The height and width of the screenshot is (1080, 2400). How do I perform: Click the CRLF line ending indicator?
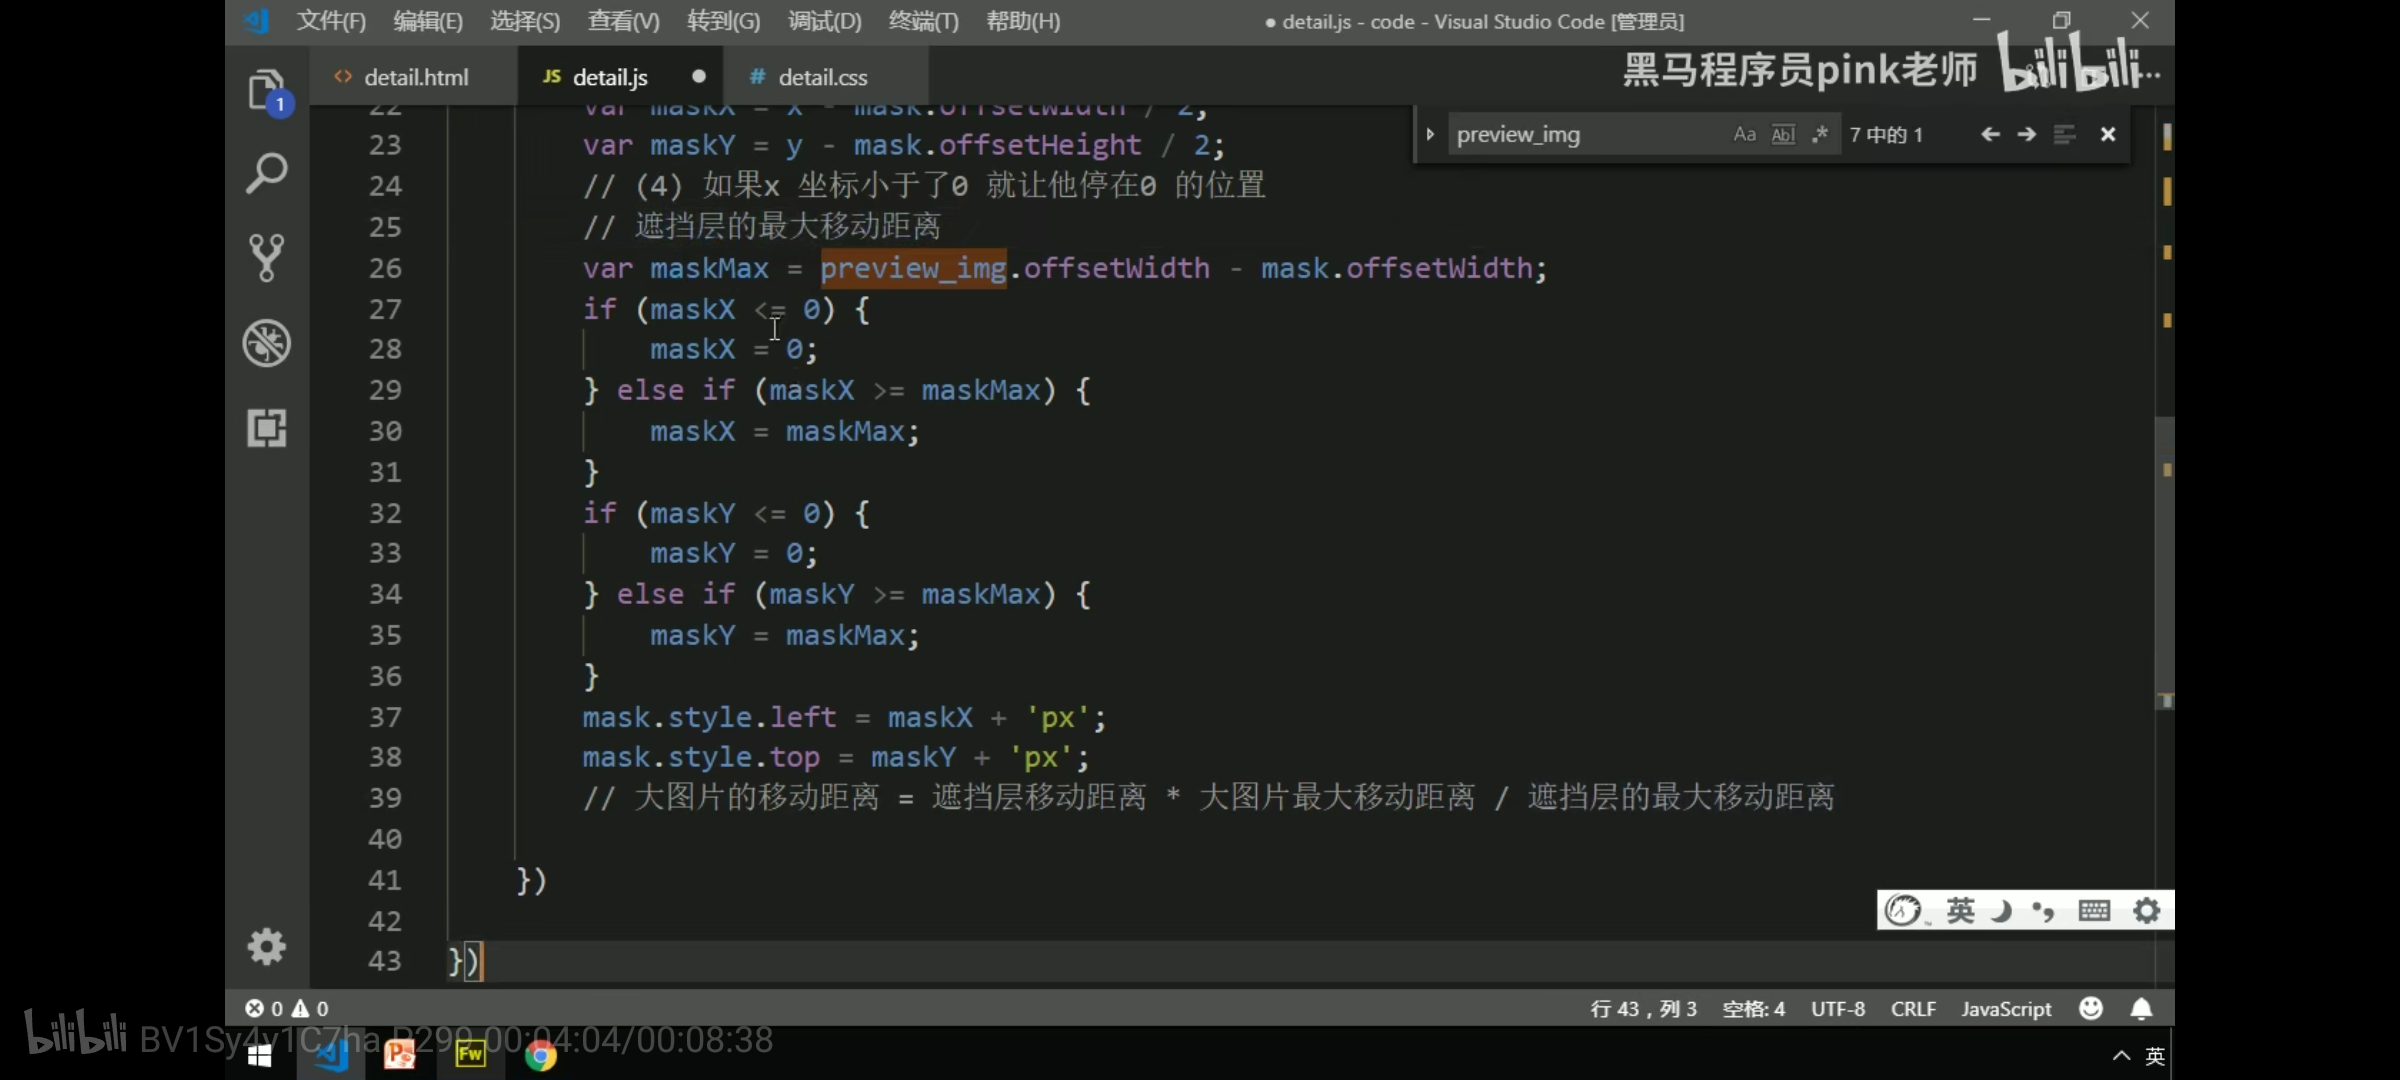pos(1913,1009)
